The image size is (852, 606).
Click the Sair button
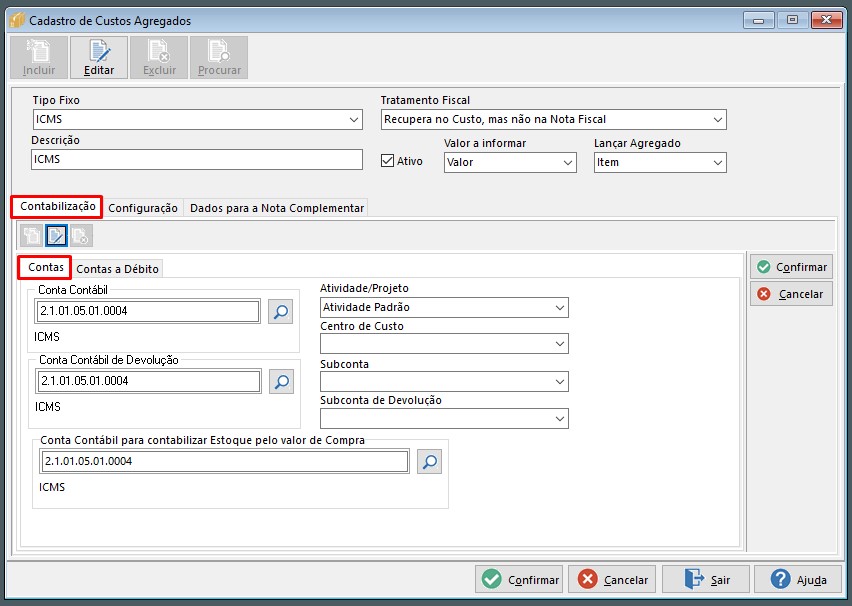[706, 579]
